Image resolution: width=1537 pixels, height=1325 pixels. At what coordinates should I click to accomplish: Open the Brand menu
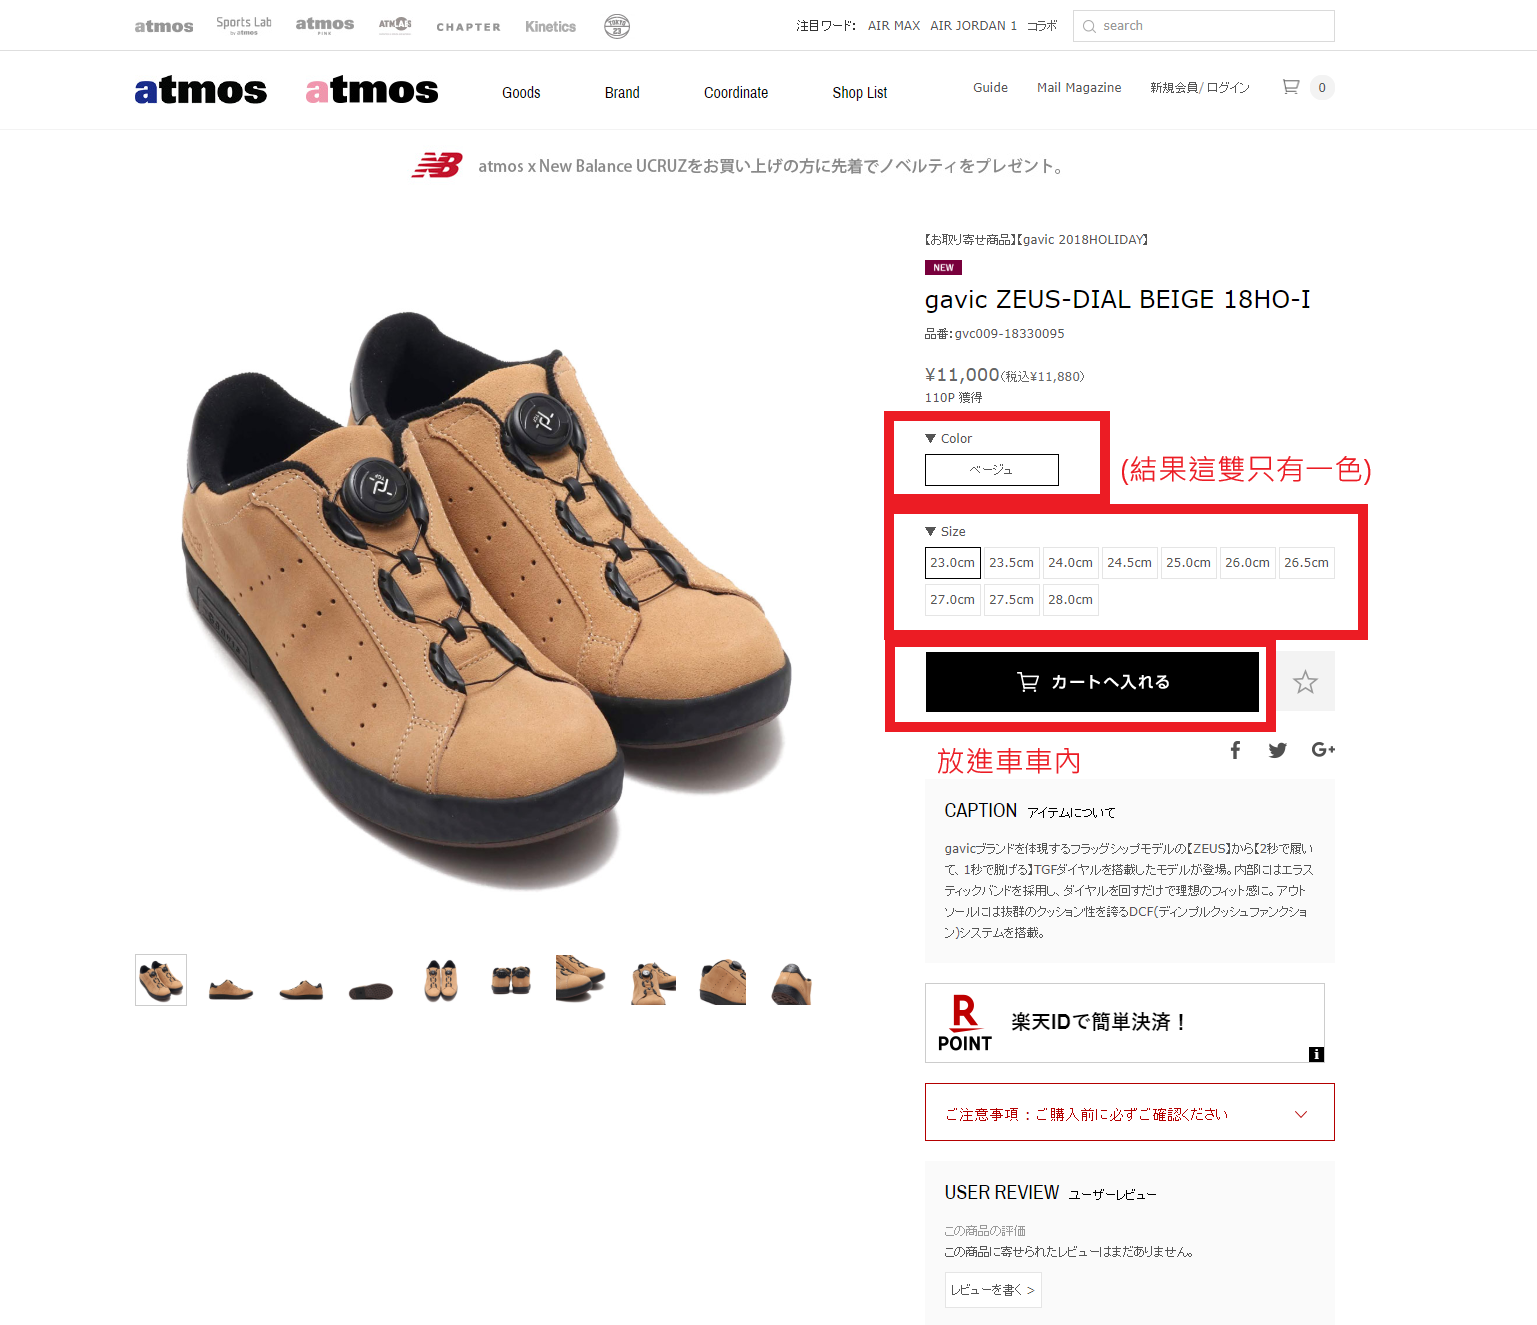[x=622, y=92]
